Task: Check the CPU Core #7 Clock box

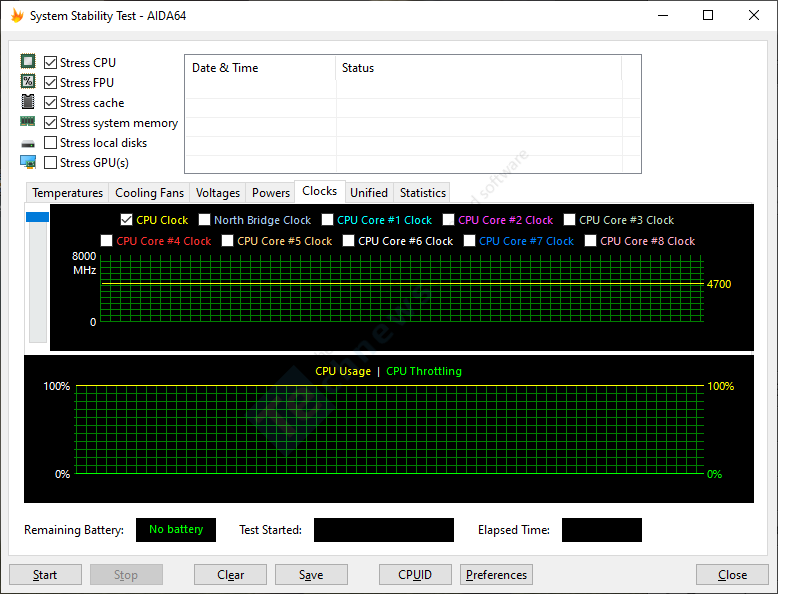Action: pyautogui.click(x=469, y=241)
